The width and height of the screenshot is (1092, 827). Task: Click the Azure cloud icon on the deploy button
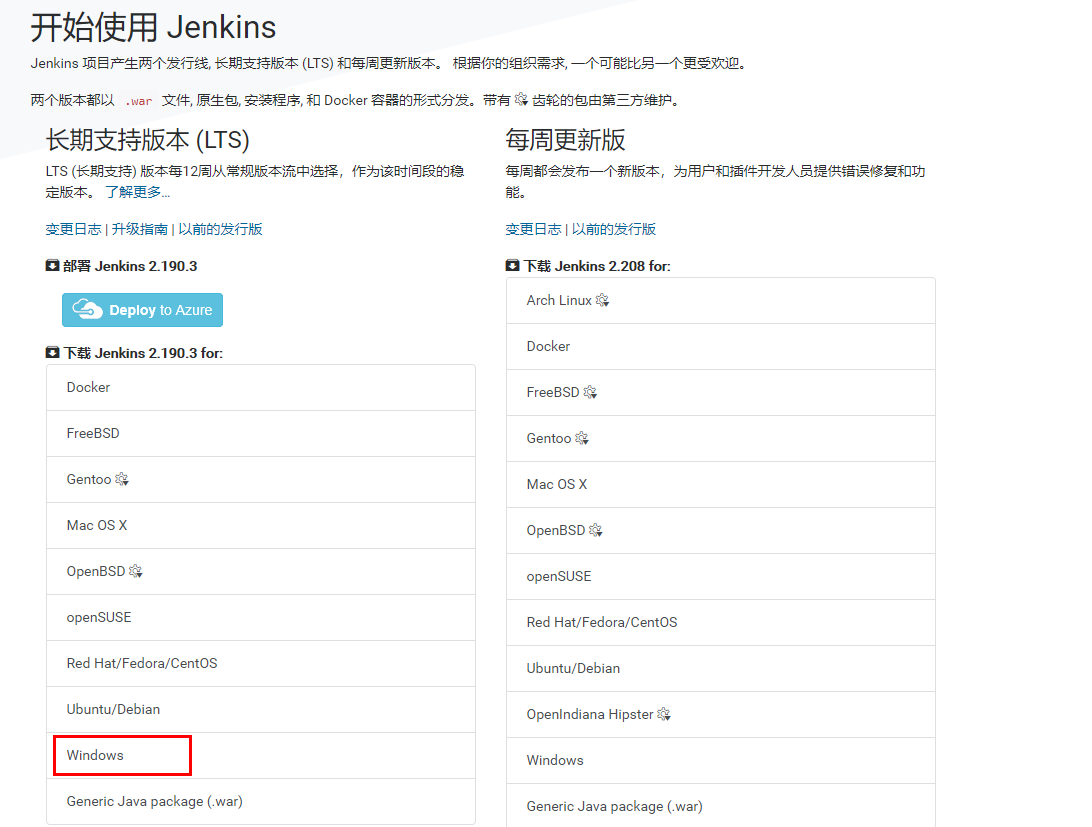point(88,309)
